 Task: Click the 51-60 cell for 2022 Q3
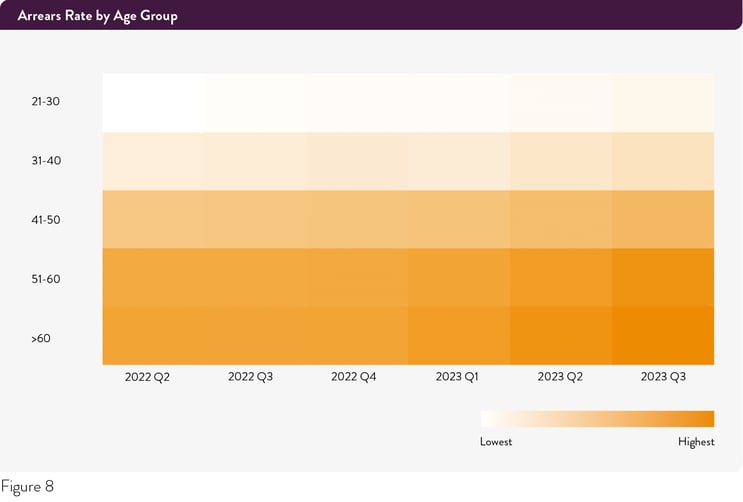pyautogui.click(x=255, y=277)
